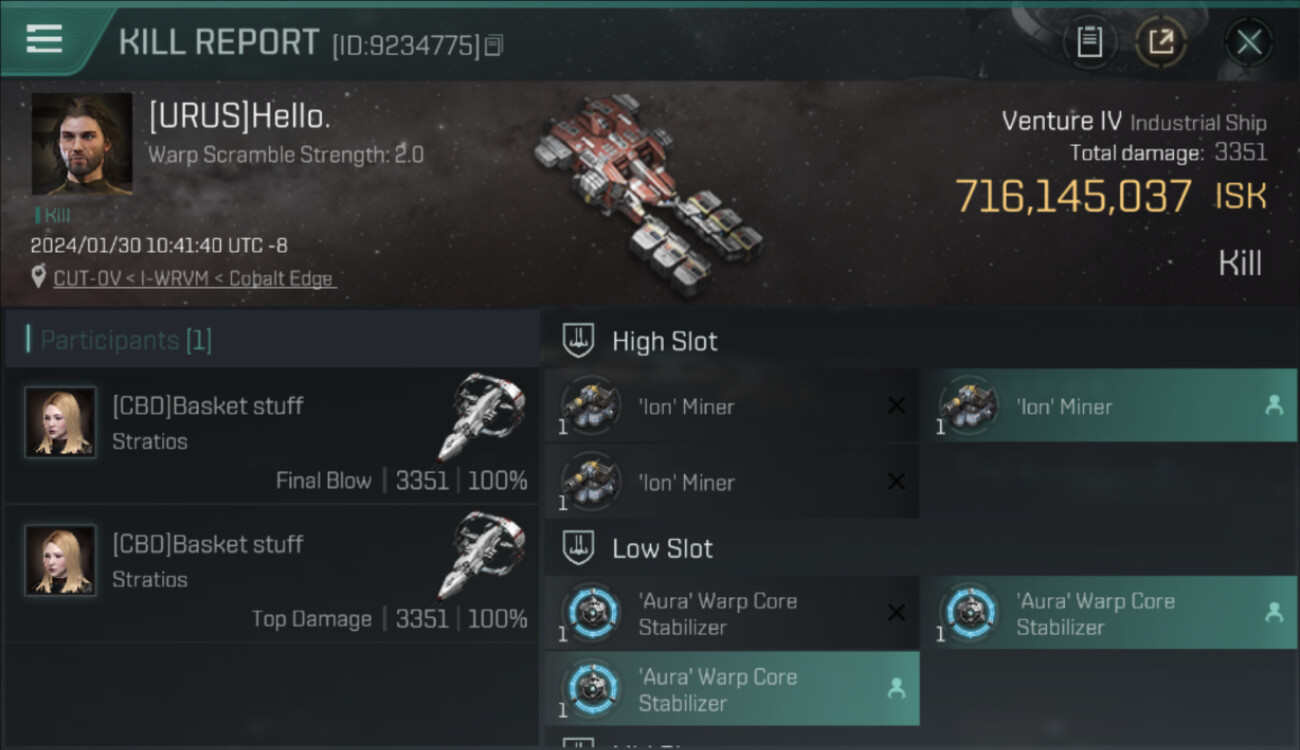Click the Low Slot section icon
The image size is (1300, 750).
[x=579, y=548]
